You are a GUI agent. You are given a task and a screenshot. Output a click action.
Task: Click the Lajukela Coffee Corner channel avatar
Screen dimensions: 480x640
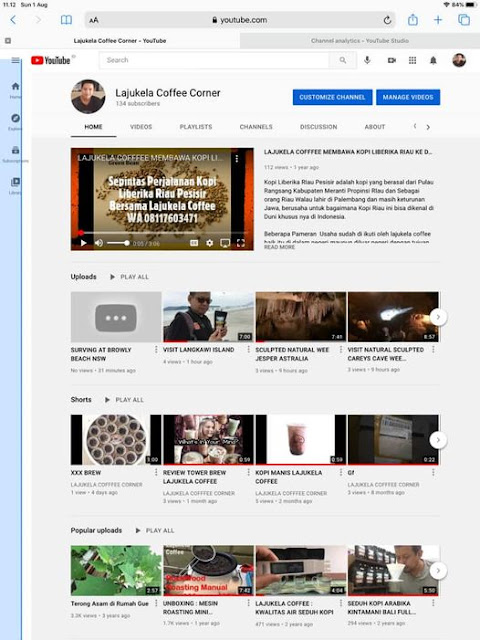[x=88, y=97]
